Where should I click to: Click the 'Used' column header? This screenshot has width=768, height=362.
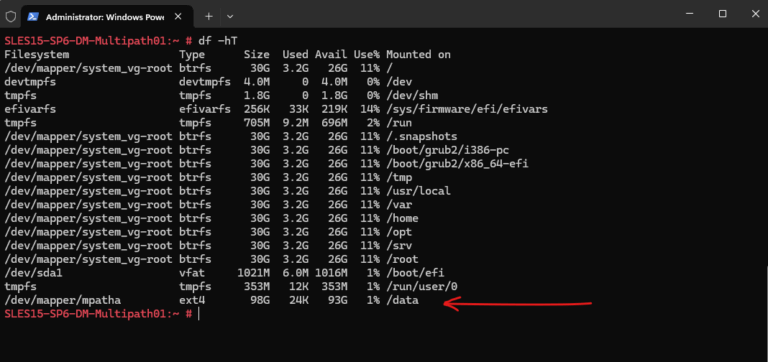(x=295, y=54)
